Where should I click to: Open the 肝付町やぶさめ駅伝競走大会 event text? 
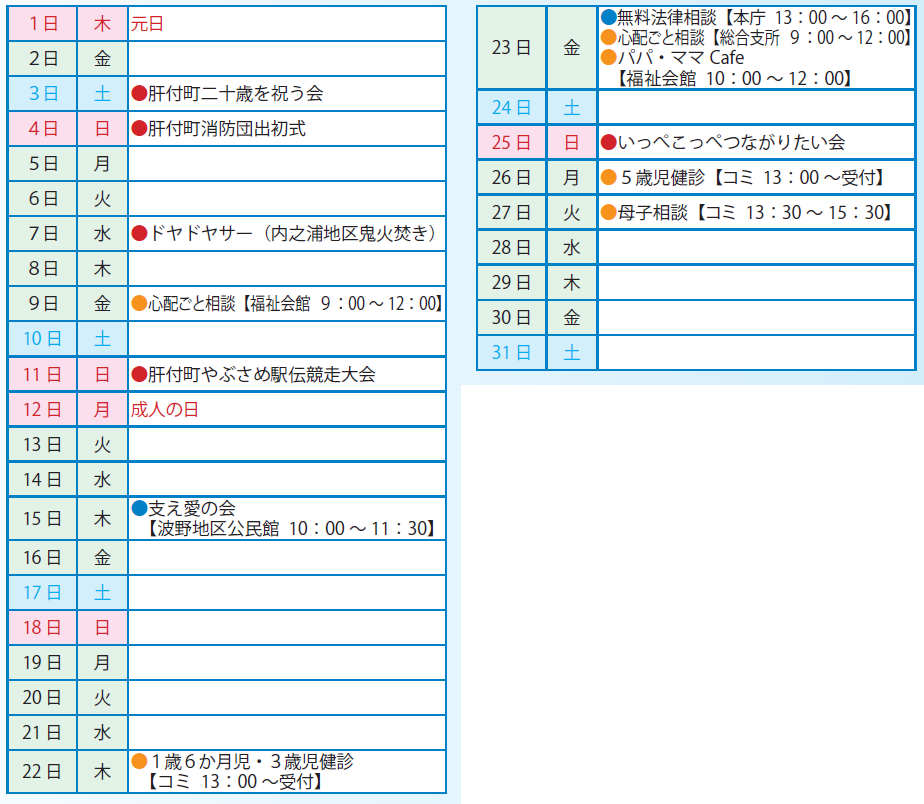pyautogui.click(x=262, y=375)
